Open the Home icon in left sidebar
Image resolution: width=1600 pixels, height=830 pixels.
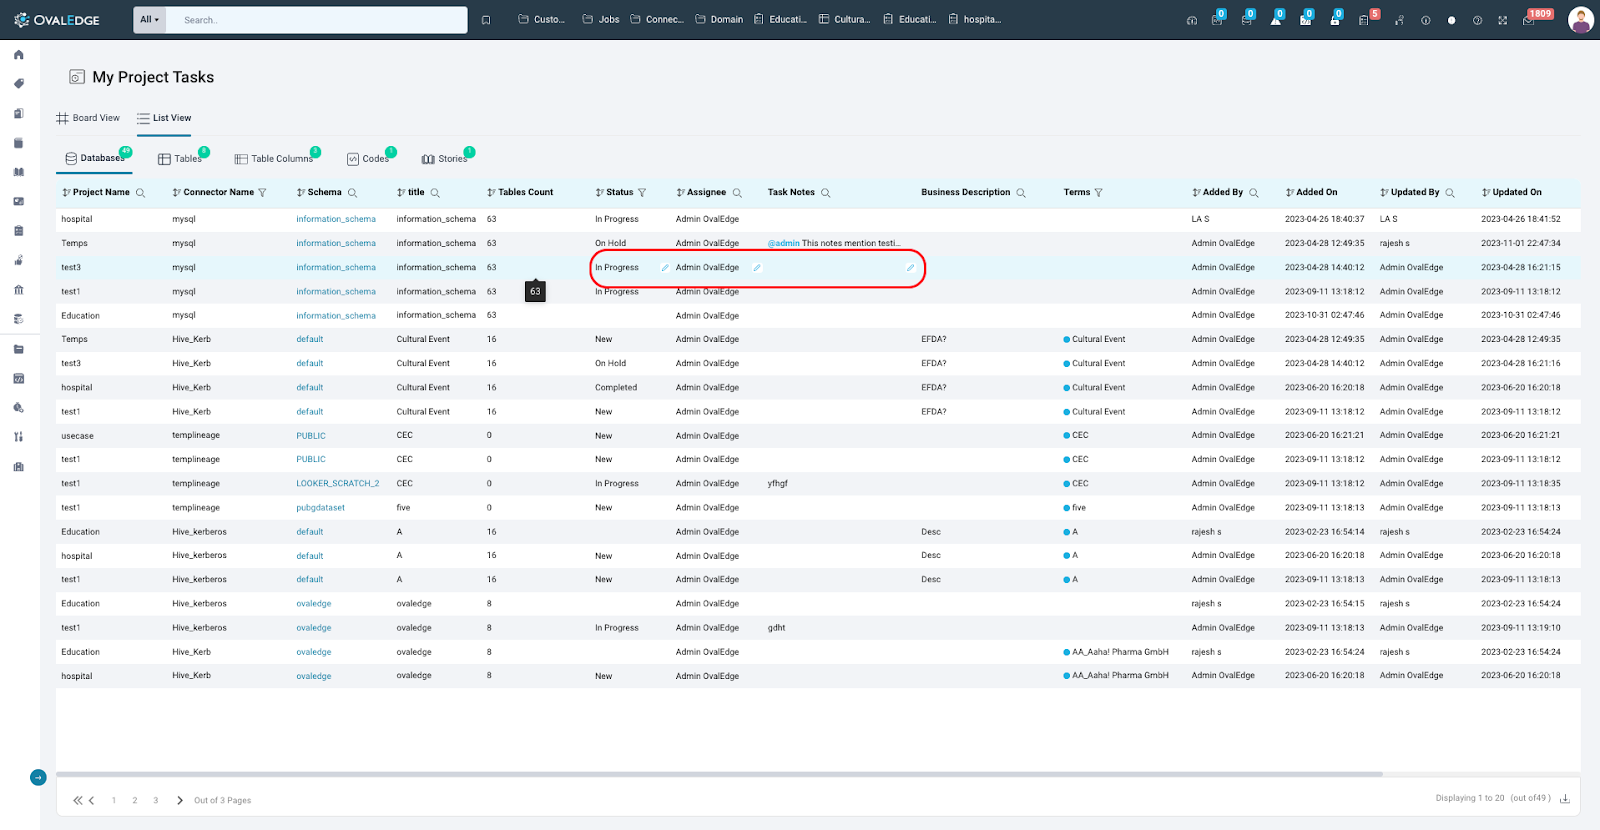click(x=18, y=55)
